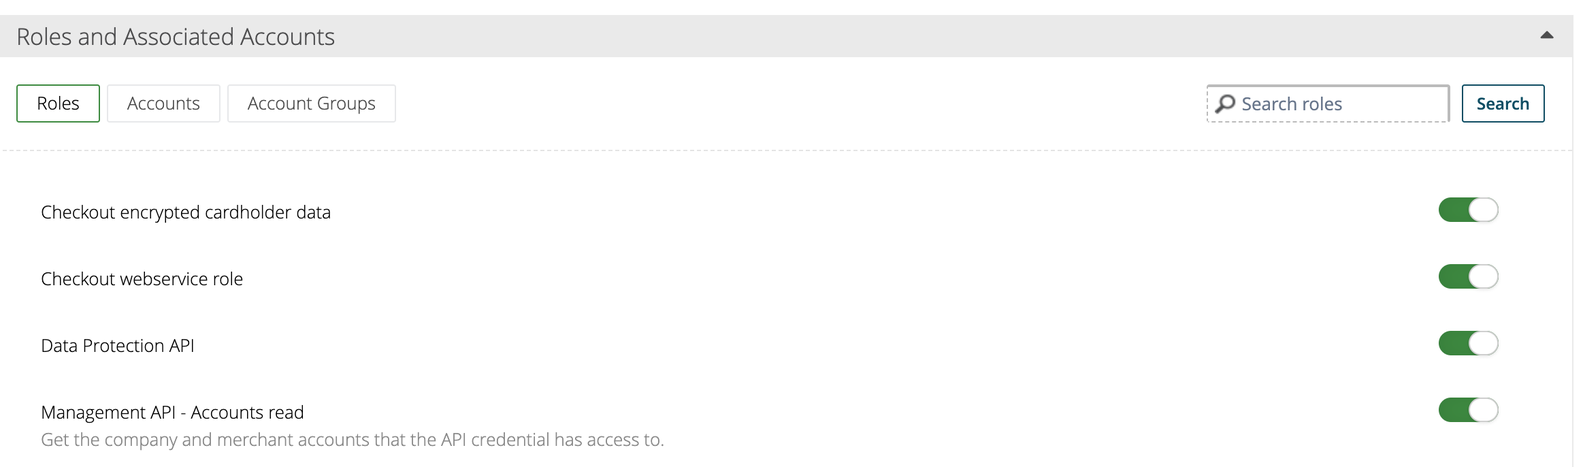Click the Checkout webservice role label
The width and height of the screenshot is (1583, 467).
coord(142,279)
